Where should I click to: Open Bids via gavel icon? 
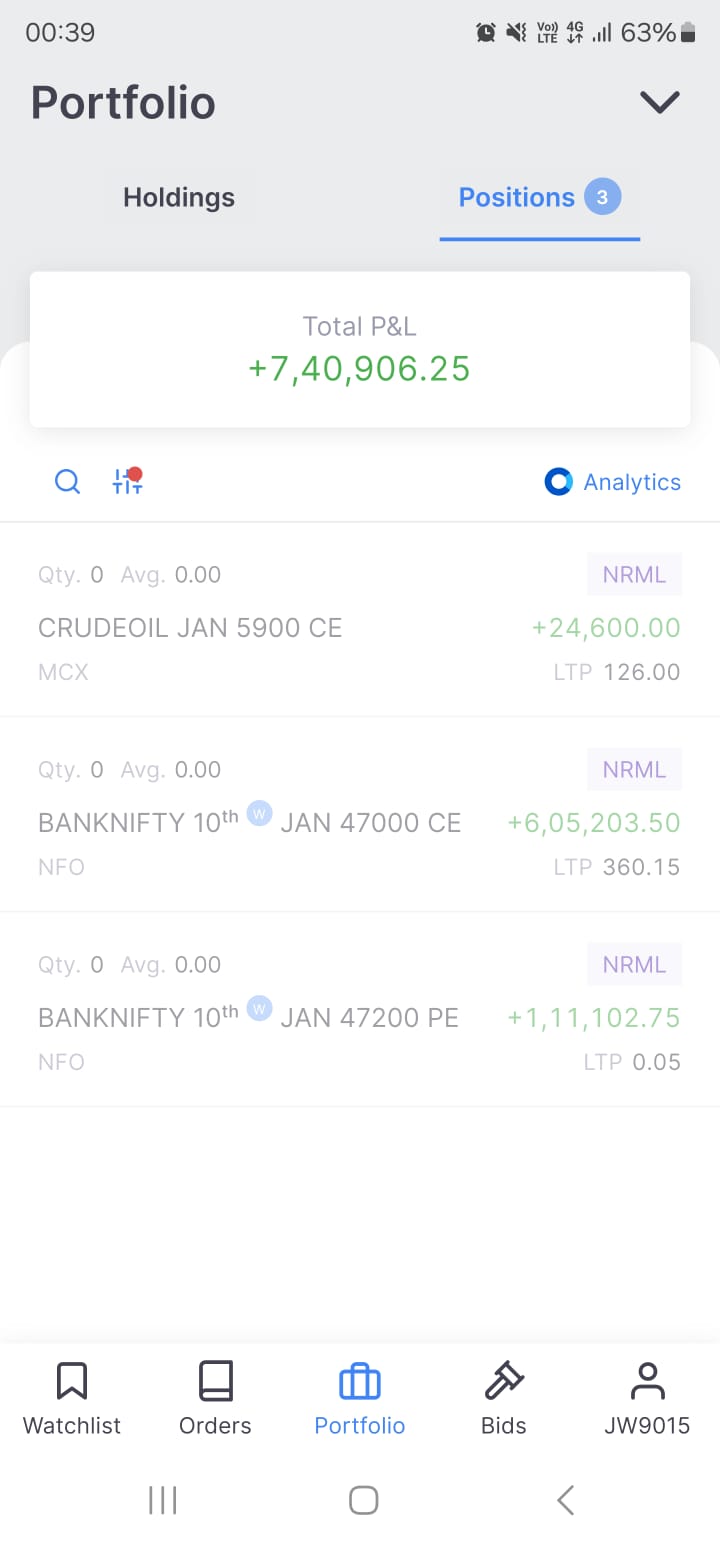pos(504,1382)
